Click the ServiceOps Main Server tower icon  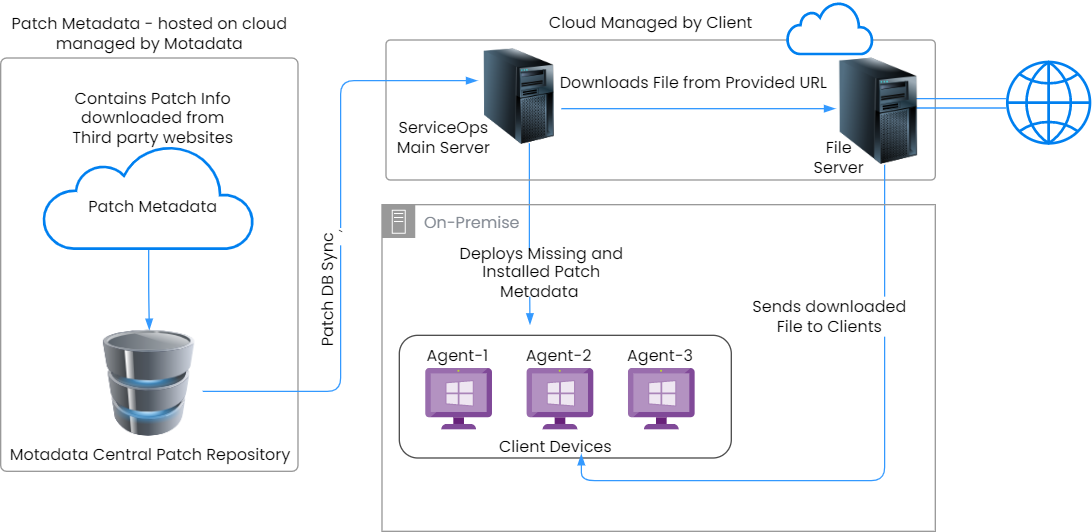point(520,96)
